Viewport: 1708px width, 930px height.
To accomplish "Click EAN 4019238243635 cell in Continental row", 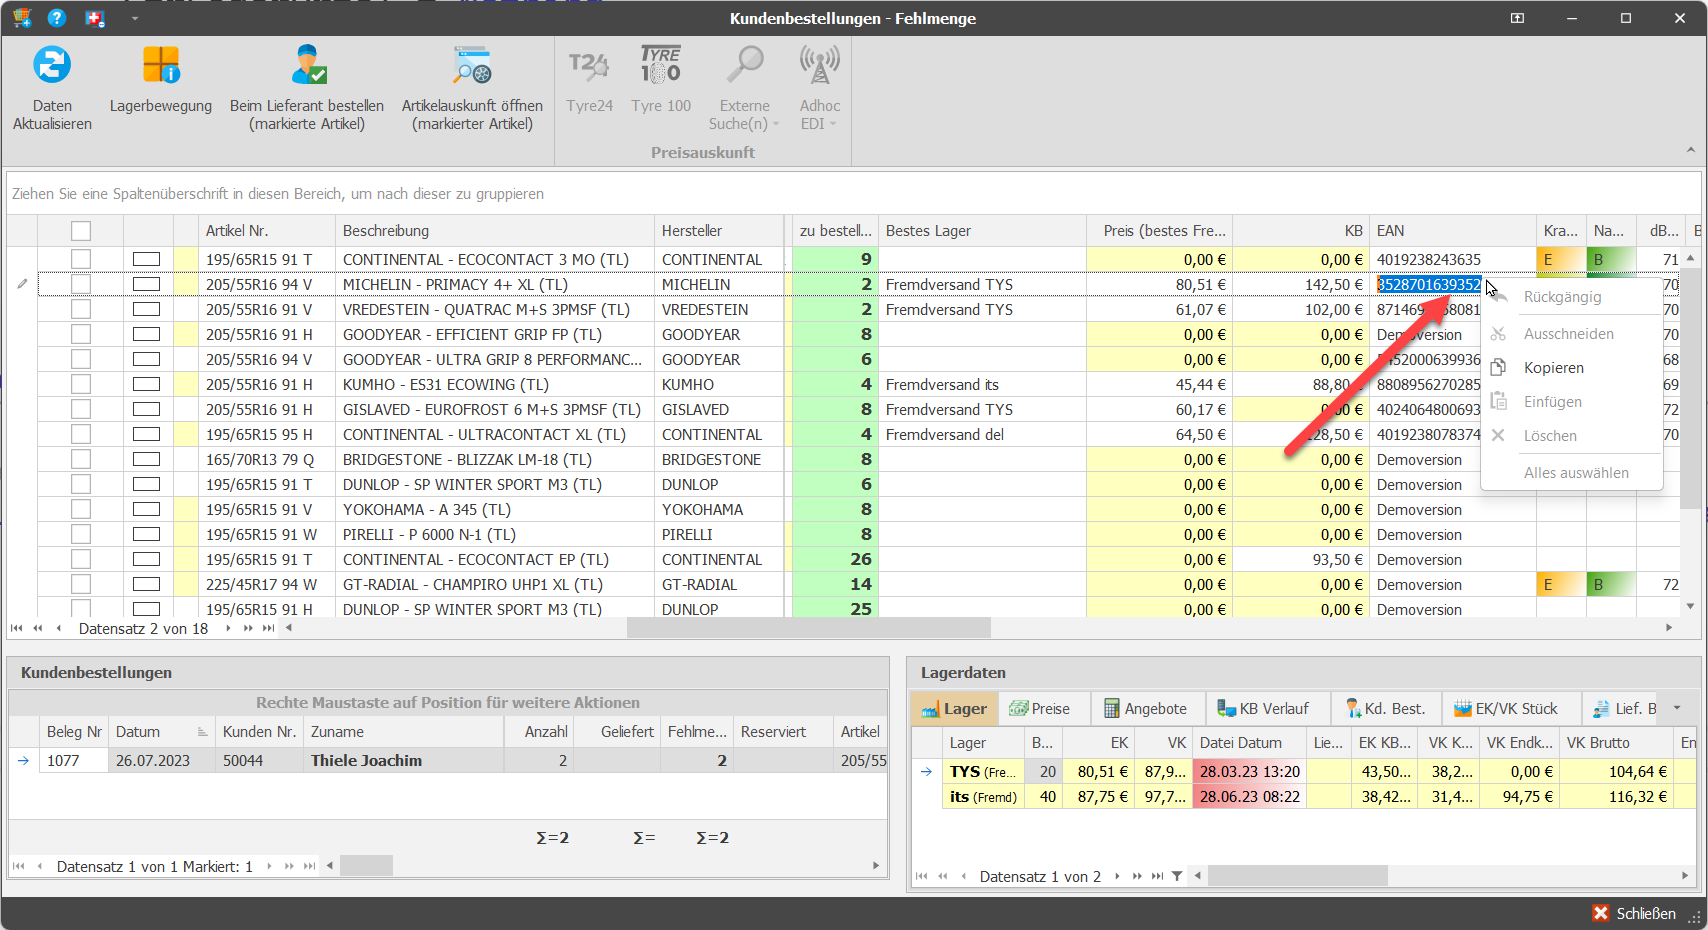I will [x=1452, y=259].
